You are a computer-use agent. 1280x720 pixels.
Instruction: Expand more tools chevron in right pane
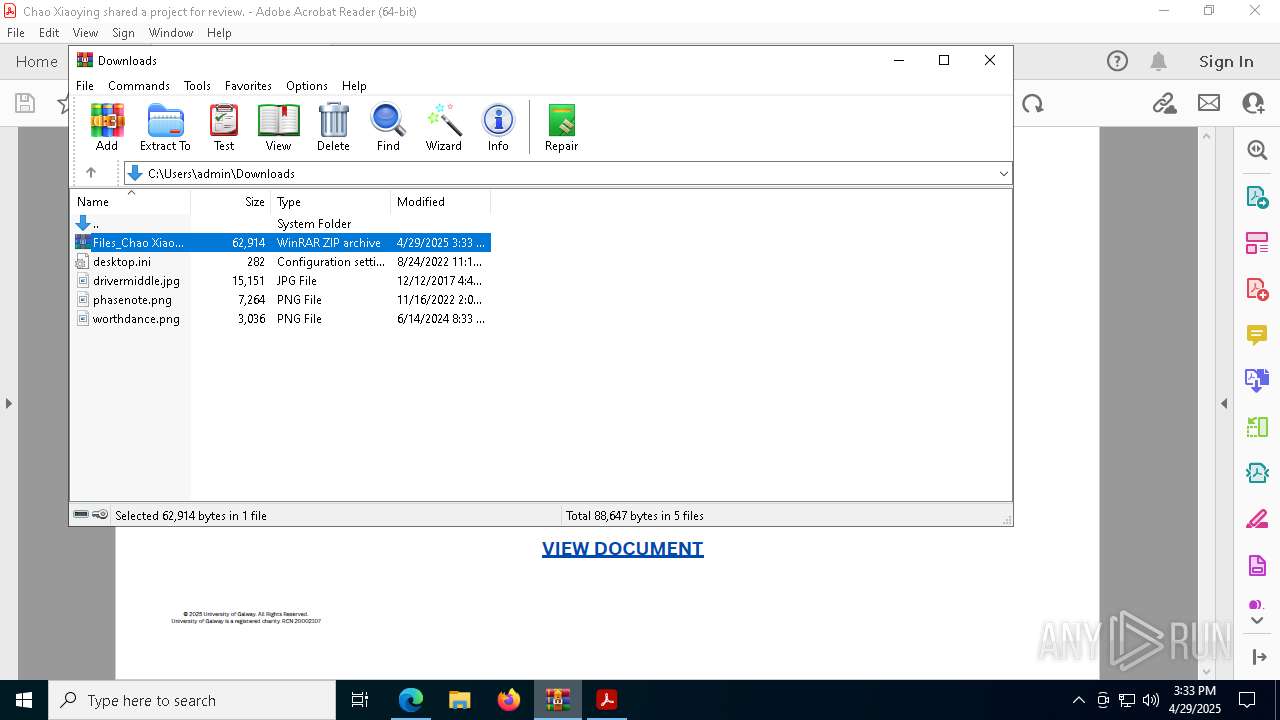point(1257,621)
